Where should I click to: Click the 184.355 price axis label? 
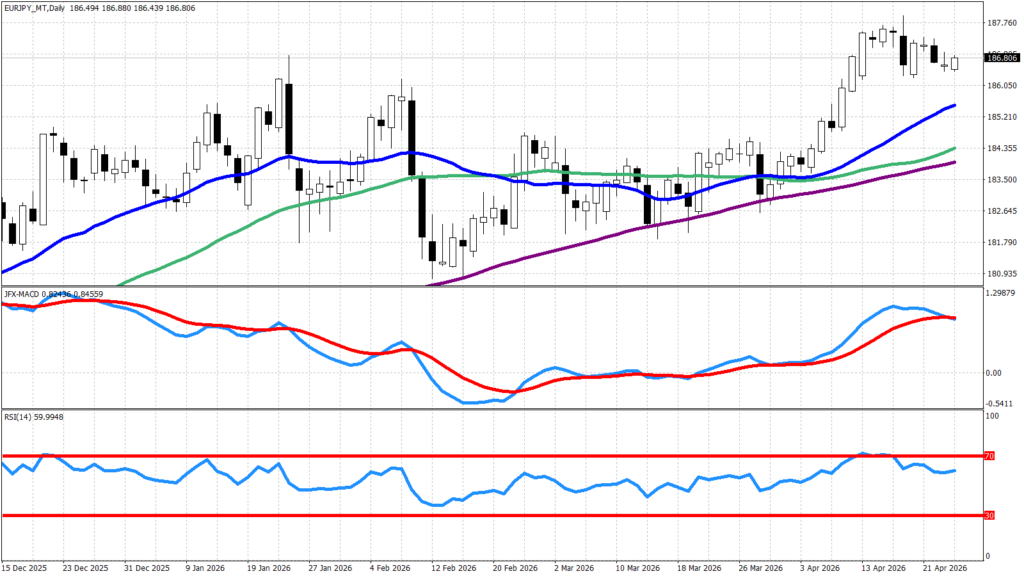[x=1001, y=149]
